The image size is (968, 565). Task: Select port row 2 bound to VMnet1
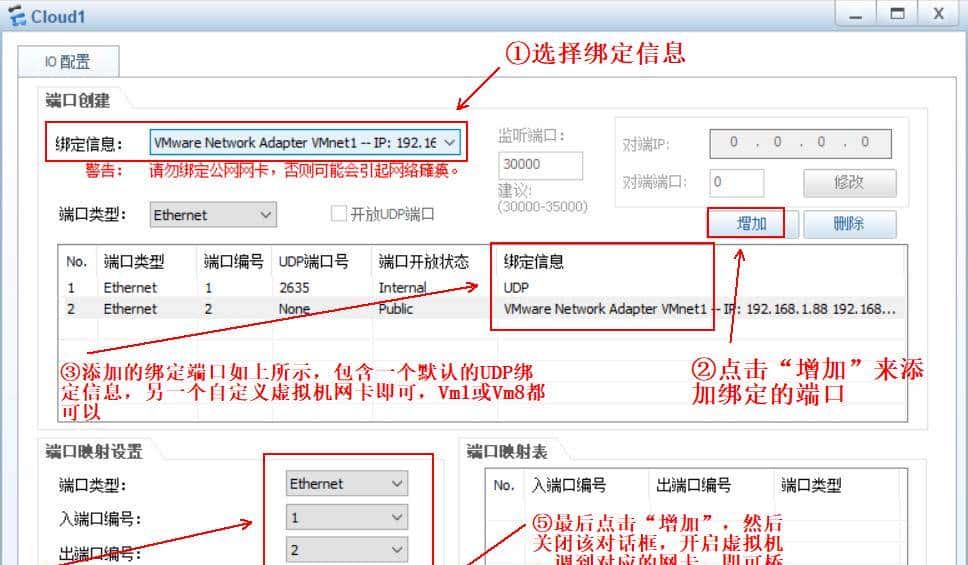click(482, 309)
